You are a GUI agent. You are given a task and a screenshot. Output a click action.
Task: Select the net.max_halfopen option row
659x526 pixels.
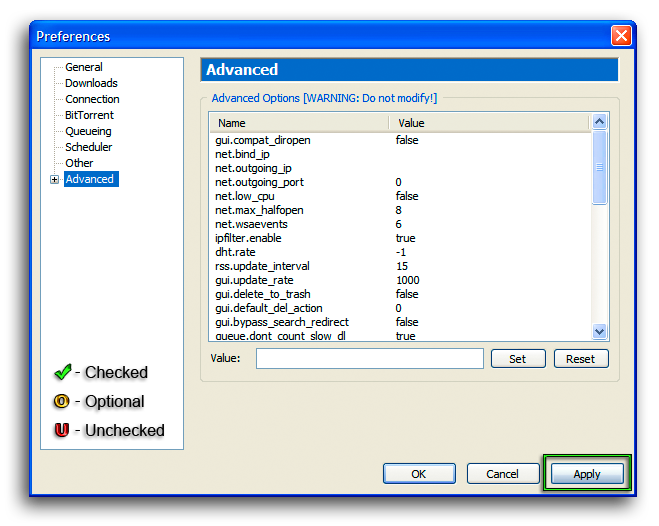(259, 210)
